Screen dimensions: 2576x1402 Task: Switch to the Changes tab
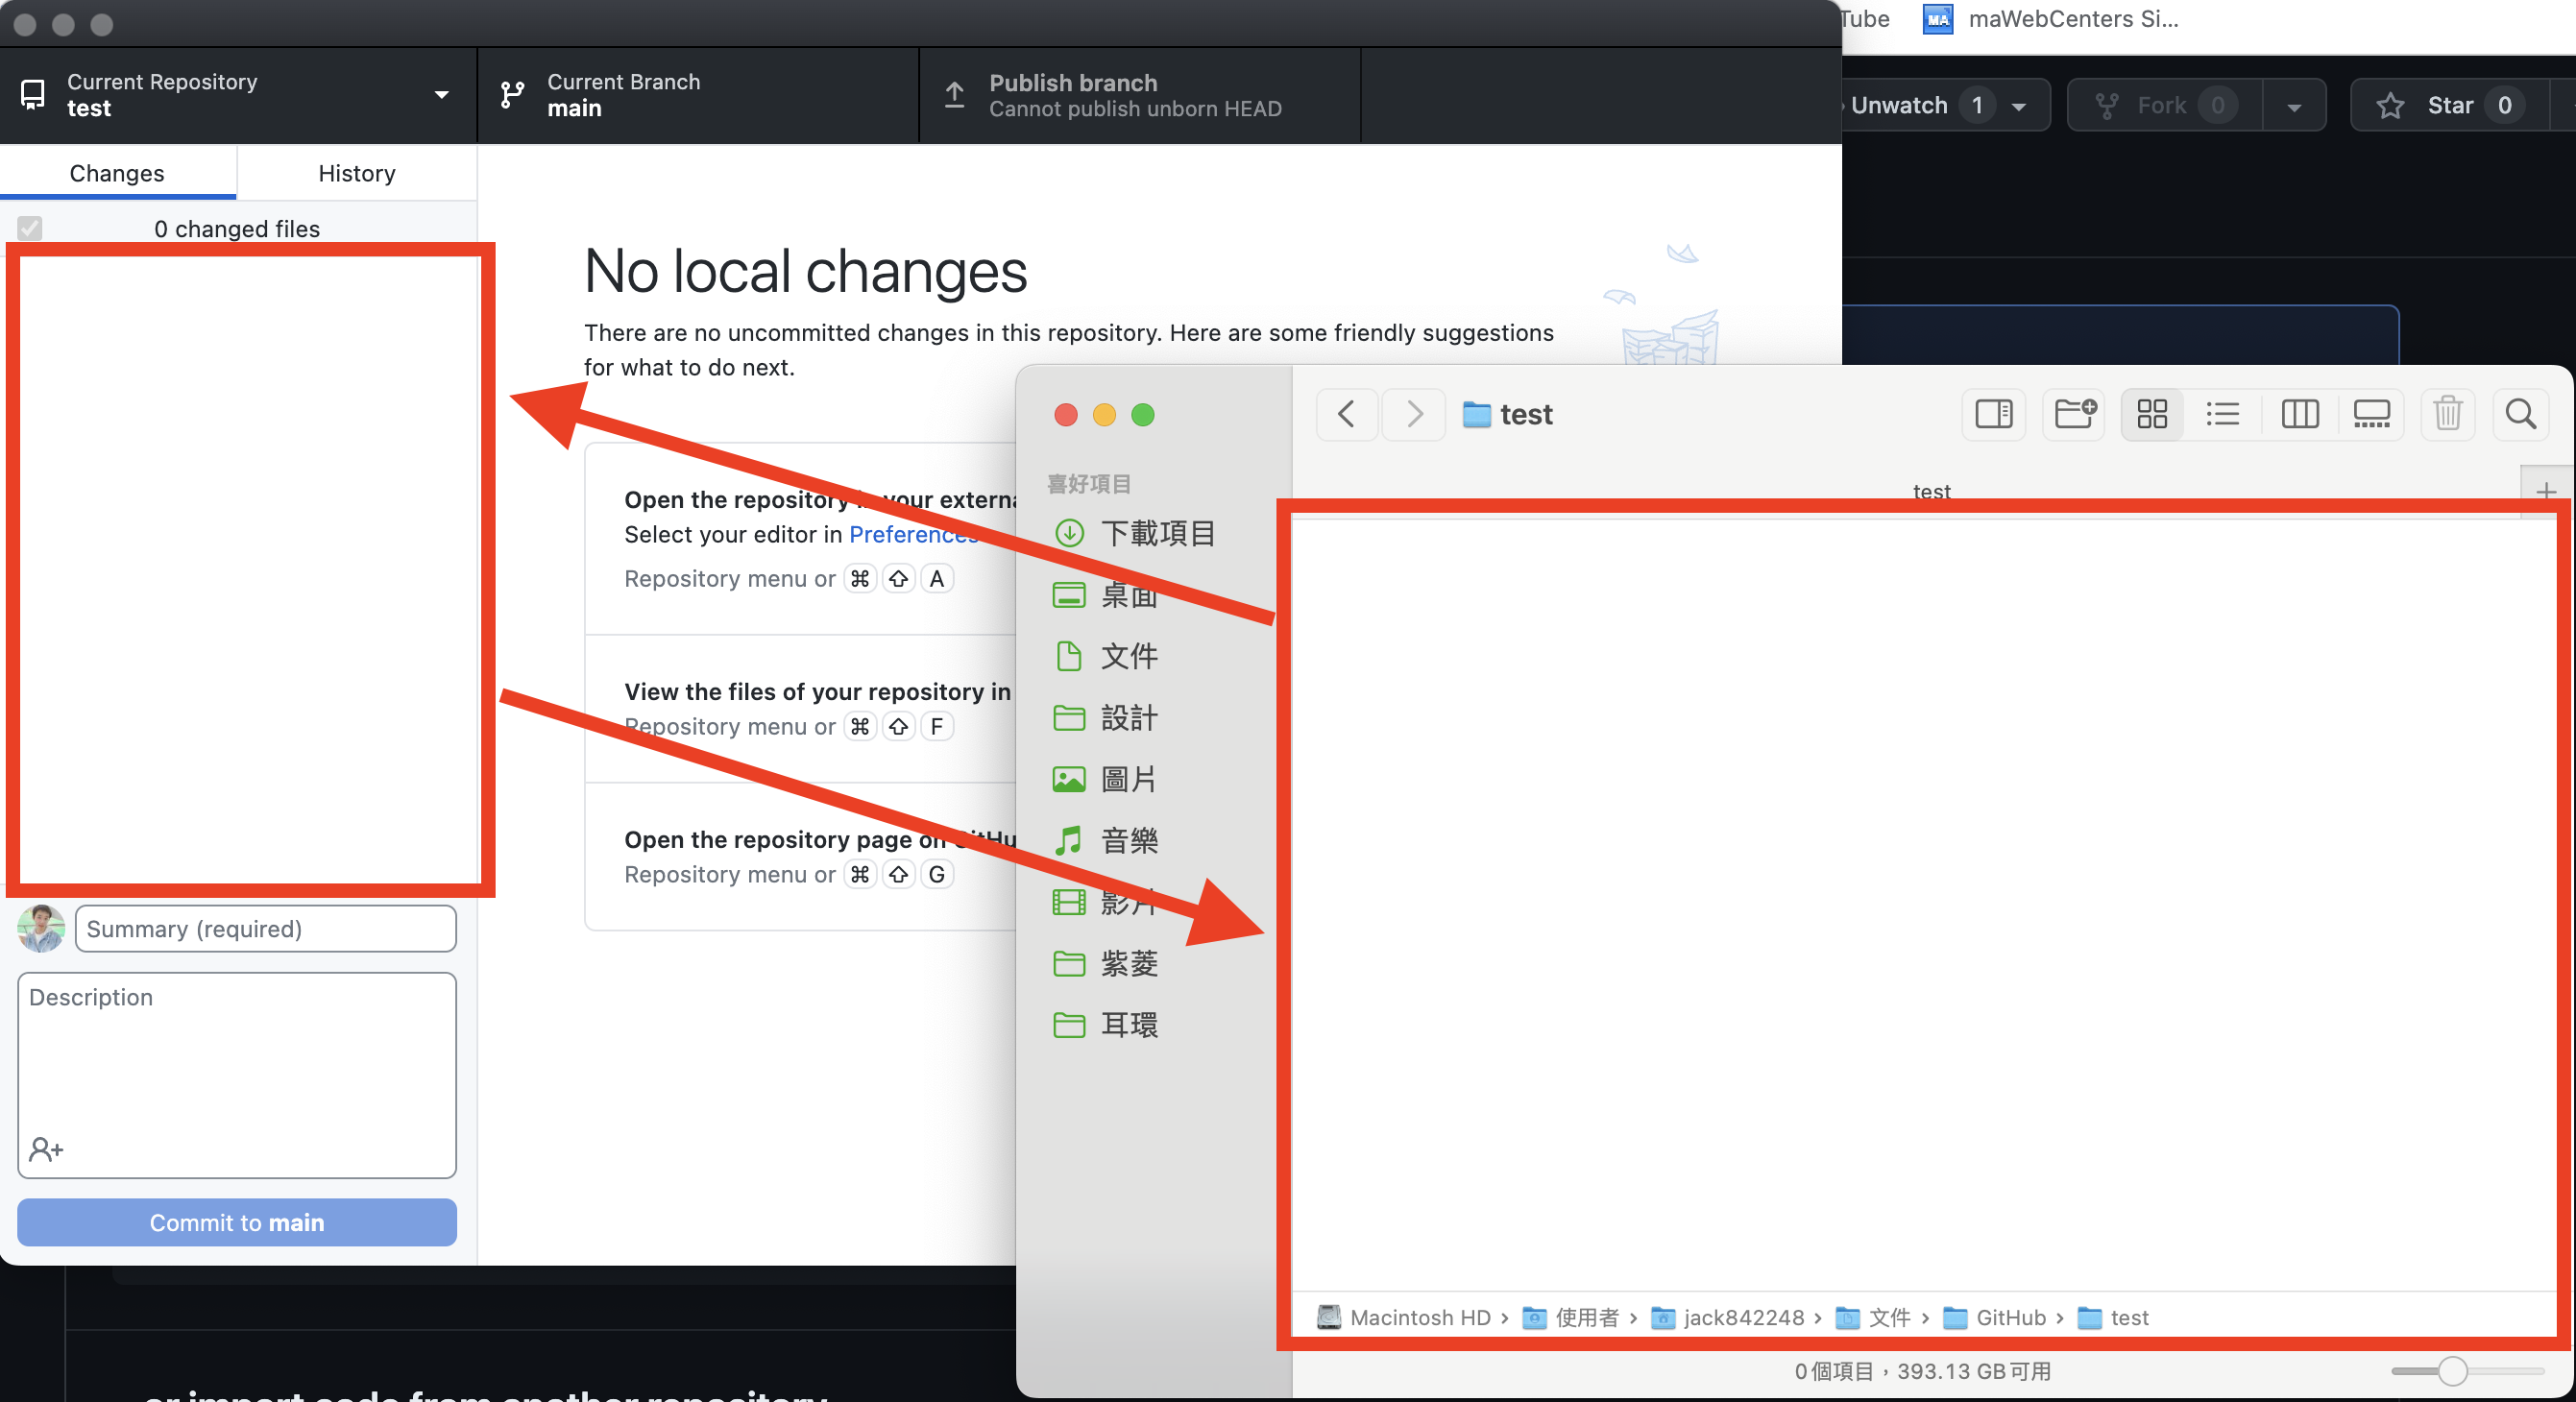(x=115, y=173)
